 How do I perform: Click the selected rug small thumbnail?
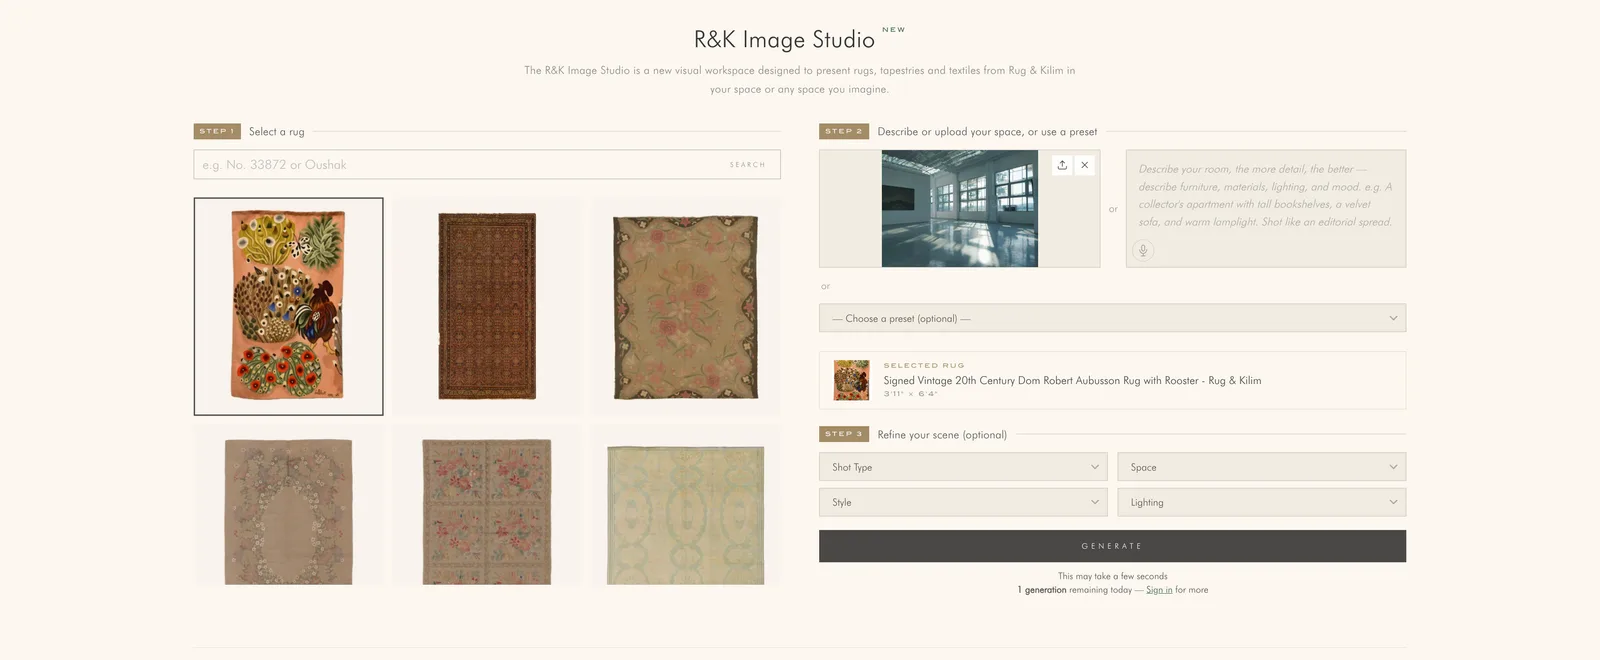[851, 380]
